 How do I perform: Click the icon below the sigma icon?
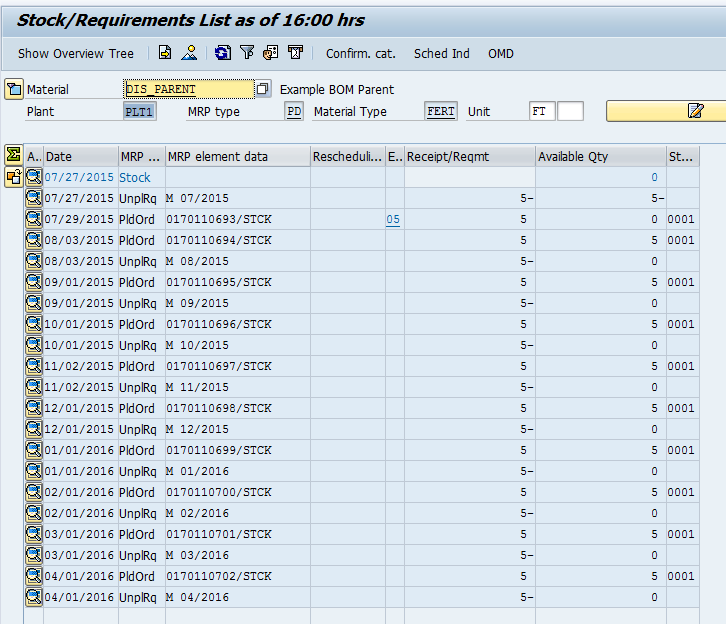pyautogui.click(x=13, y=177)
